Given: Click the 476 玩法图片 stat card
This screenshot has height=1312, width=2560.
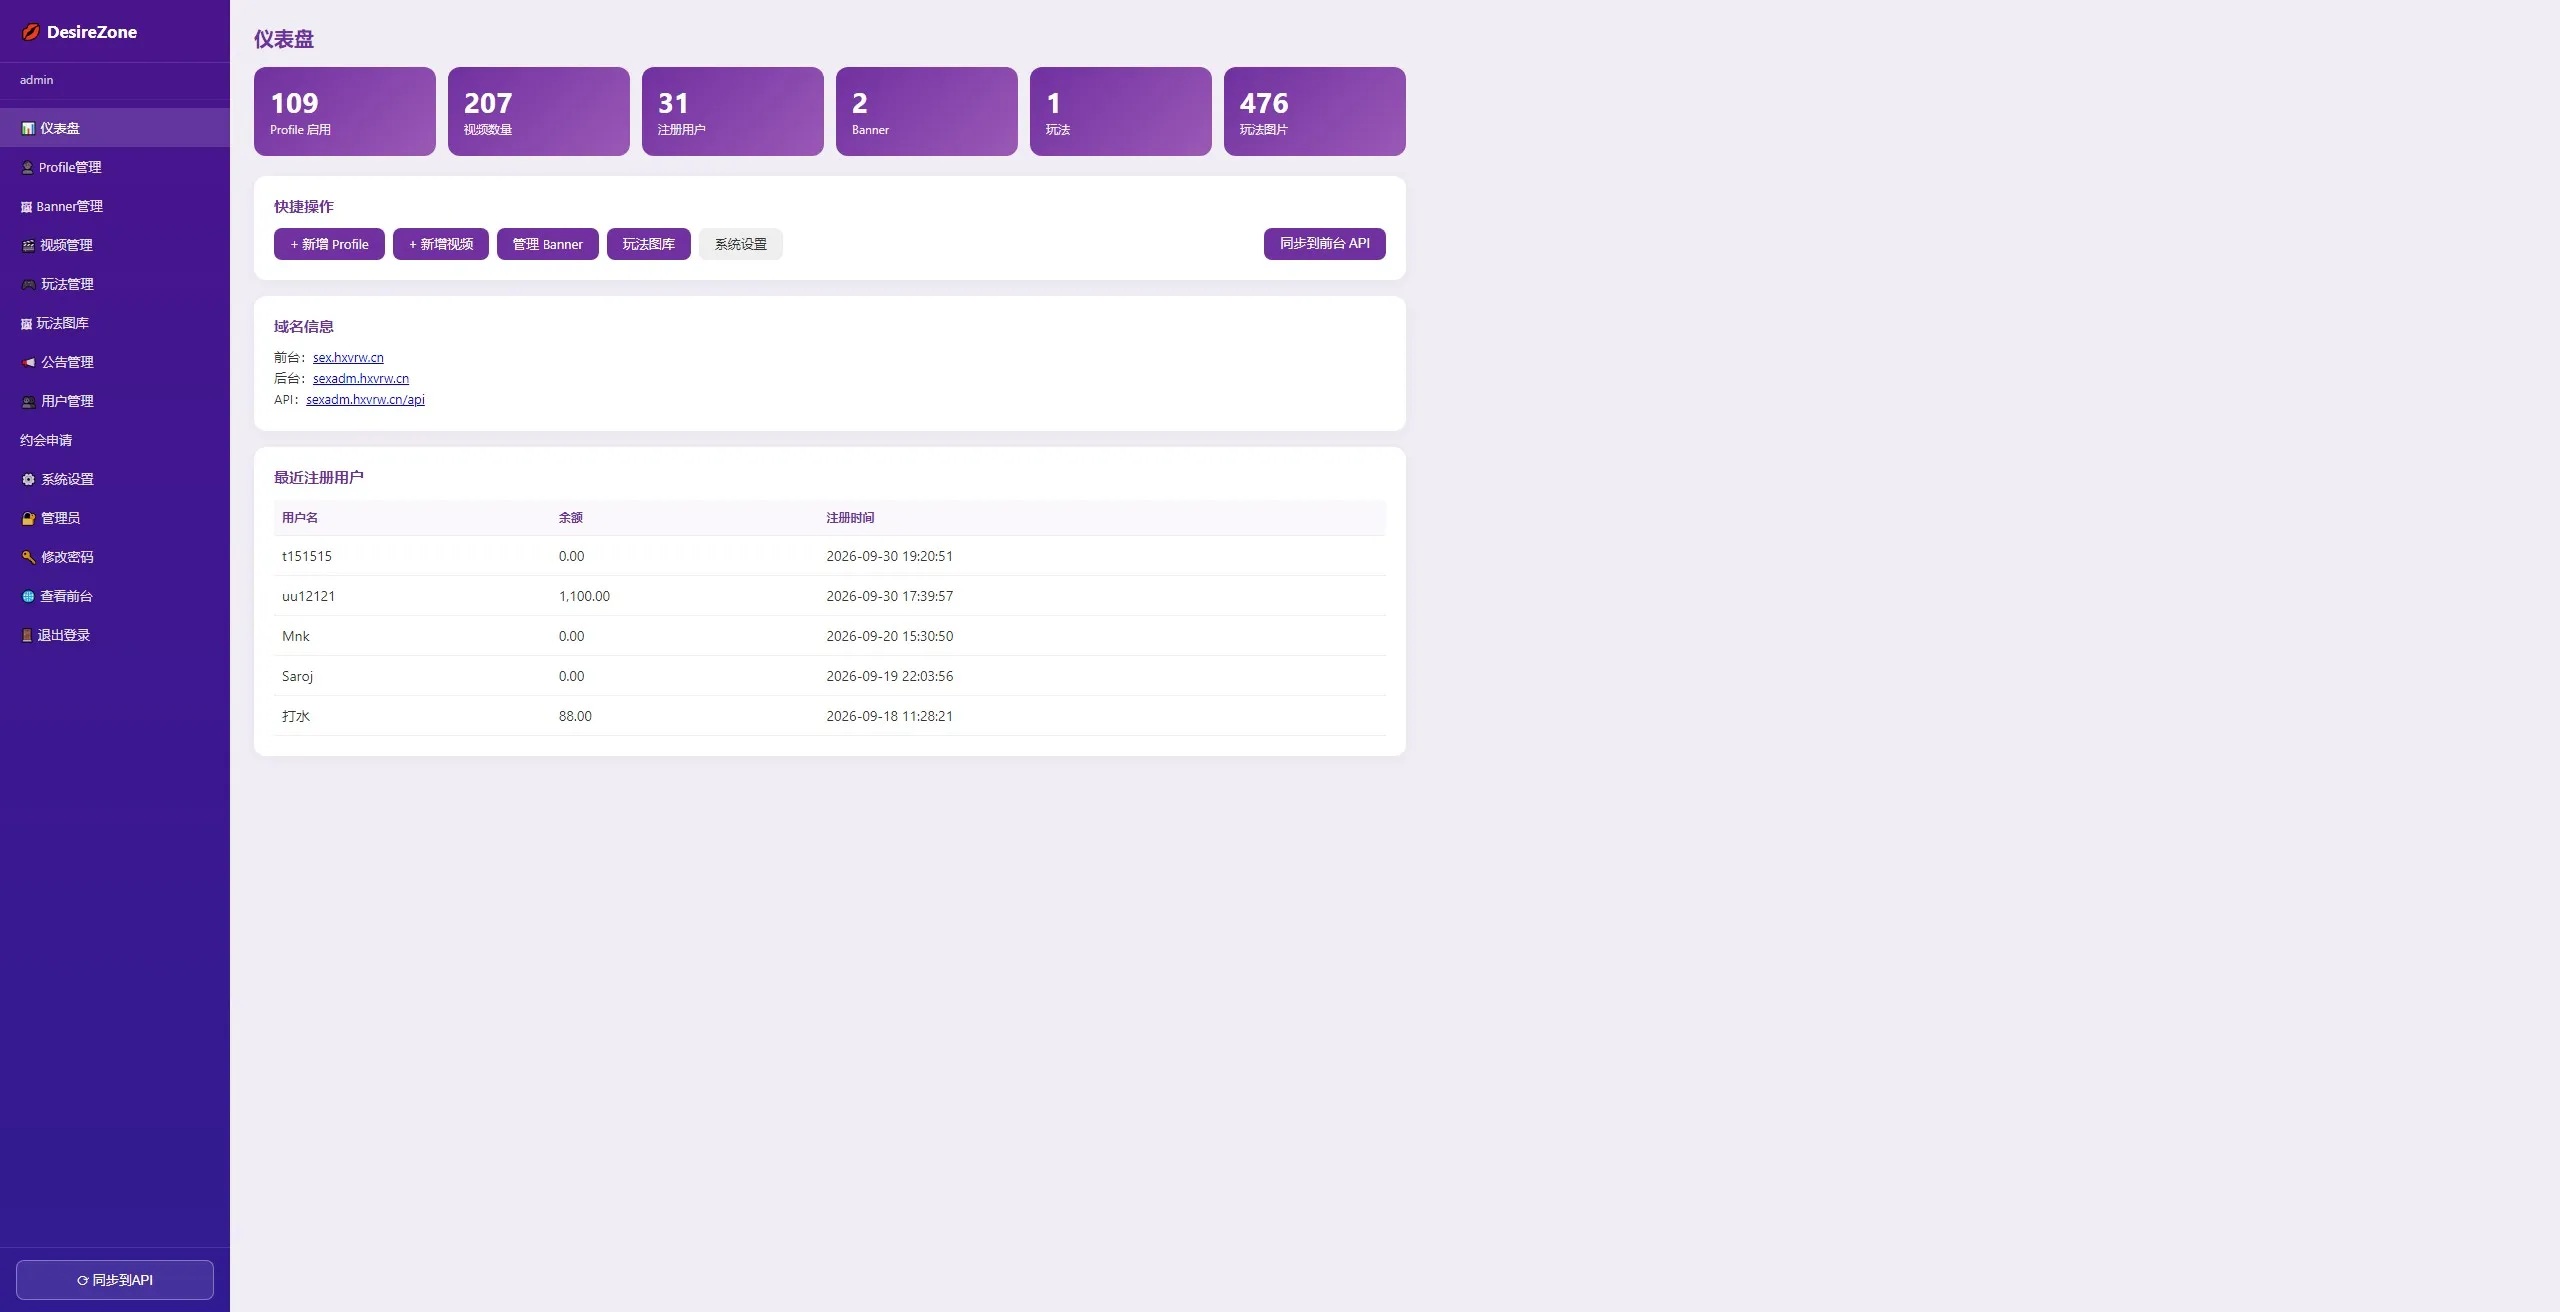Looking at the screenshot, I should click(x=1315, y=111).
